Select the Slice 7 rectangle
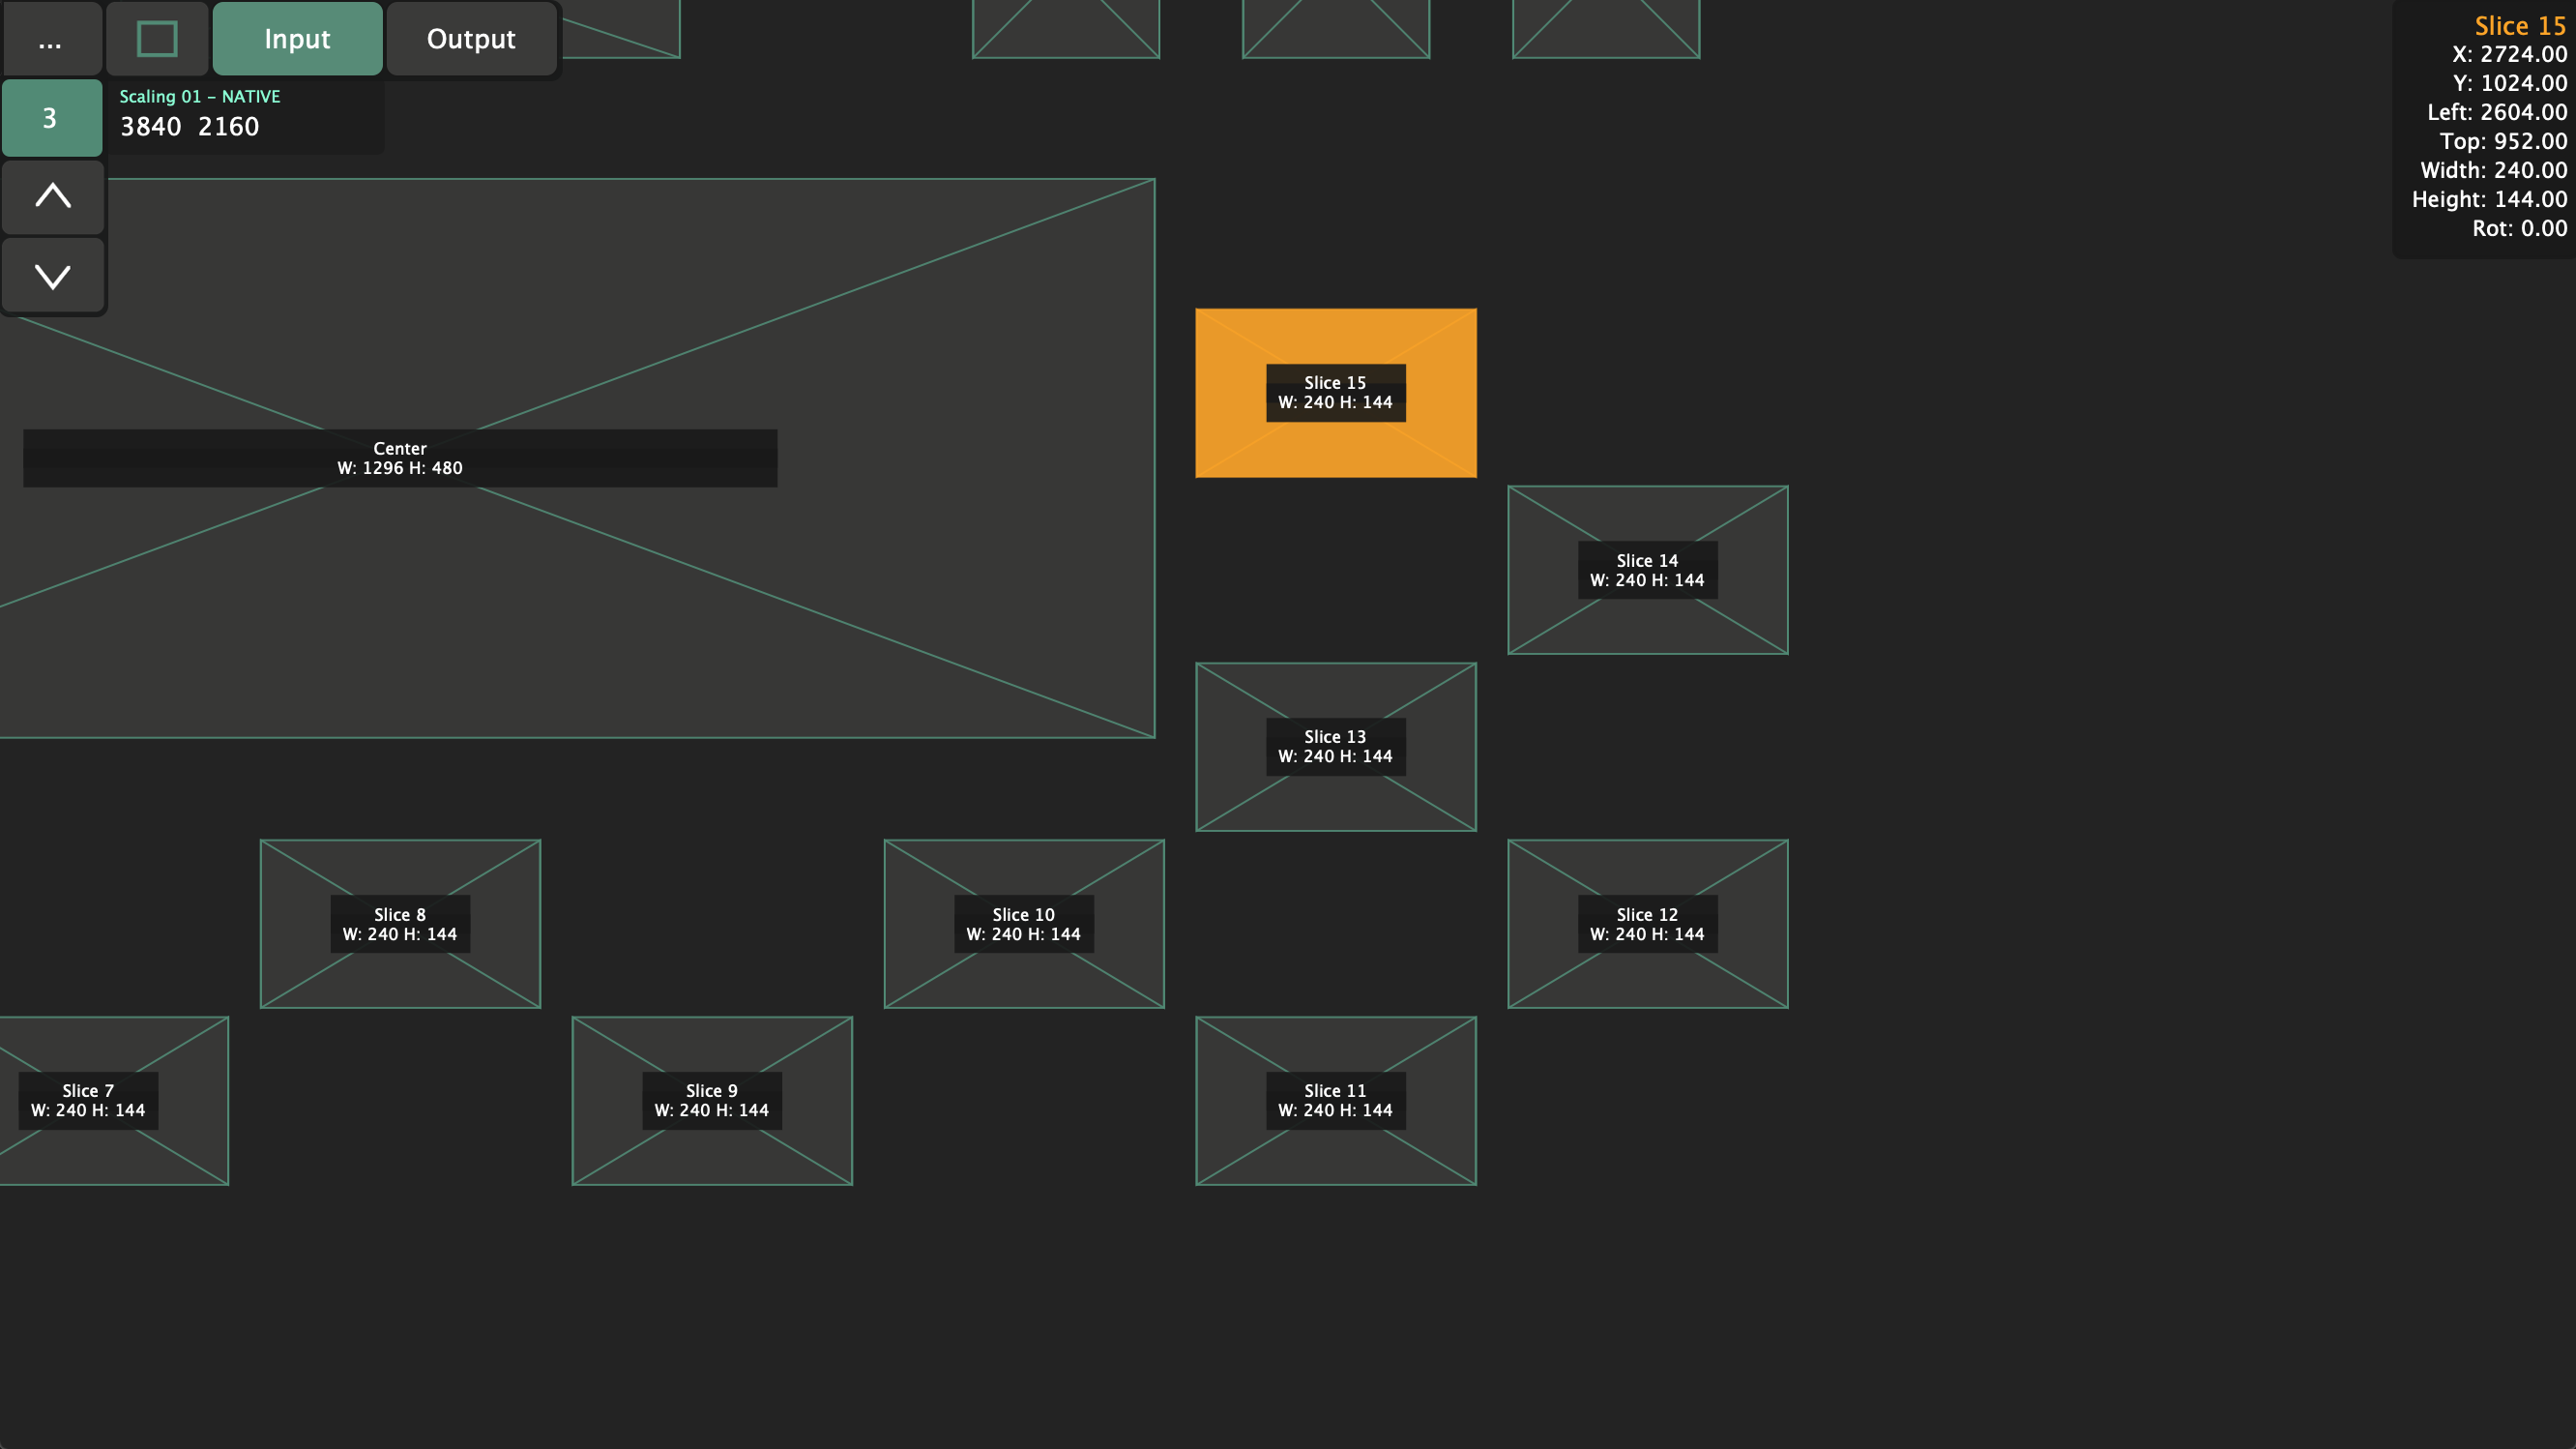 pyautogui.click(x=114, y=1101)
